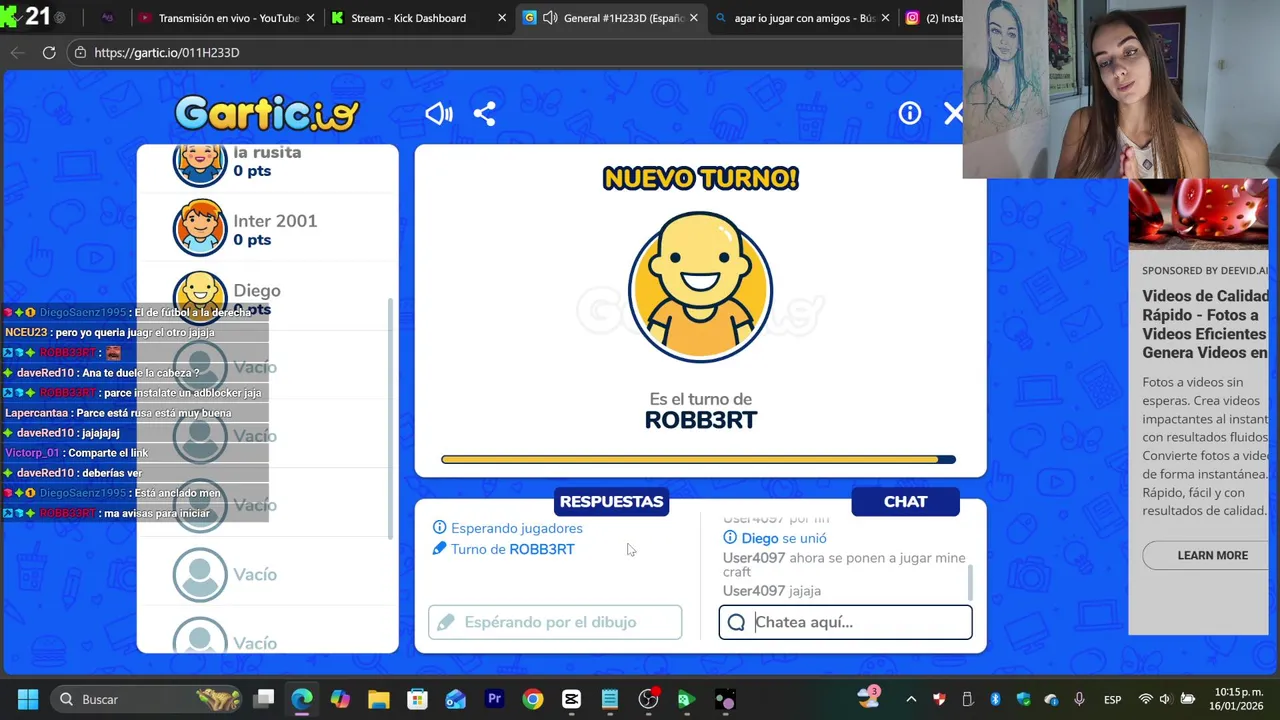The height and width of the screenshot is (720, 1280).
Task: Click the players list scrollbar
Action: pyautogui.click(x=390, y=417)
